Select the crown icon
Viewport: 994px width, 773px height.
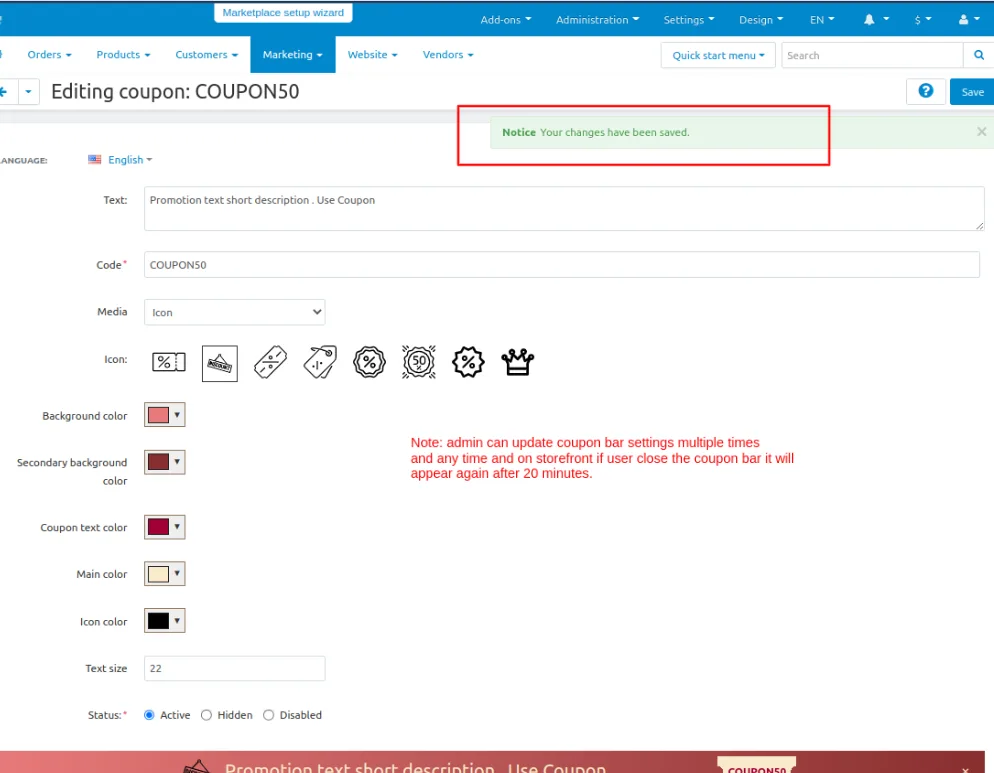click(518, 363)
